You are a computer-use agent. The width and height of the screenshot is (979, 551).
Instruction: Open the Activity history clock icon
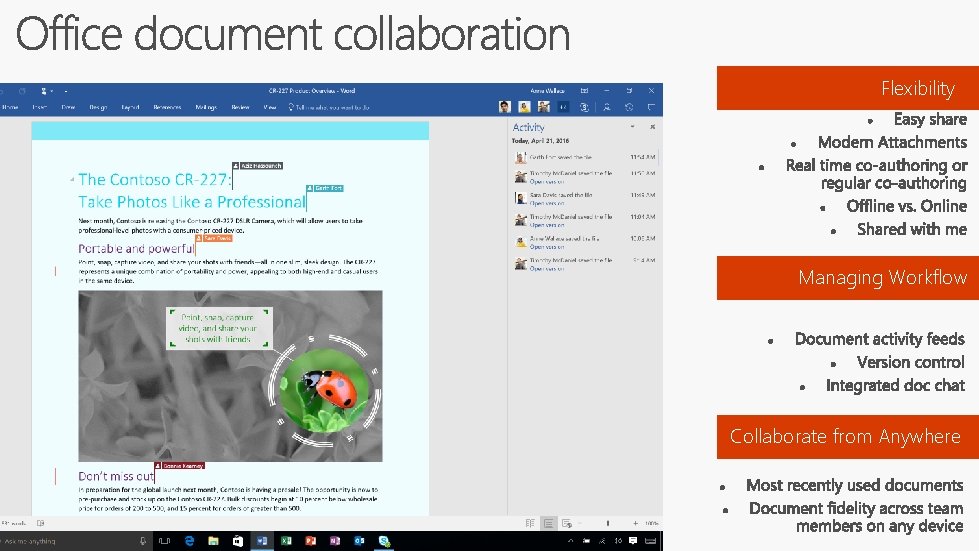click(x=629, y=107)
